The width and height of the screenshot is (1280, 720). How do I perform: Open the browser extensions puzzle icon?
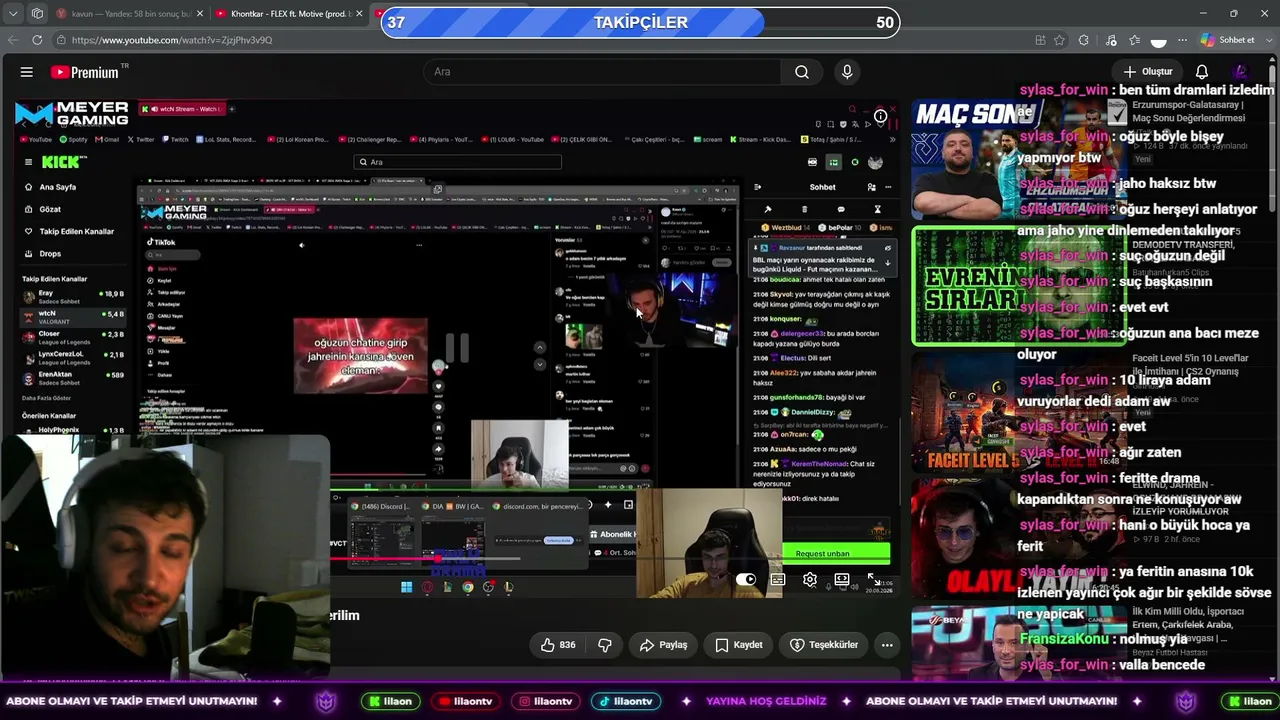coord(1084,40)
